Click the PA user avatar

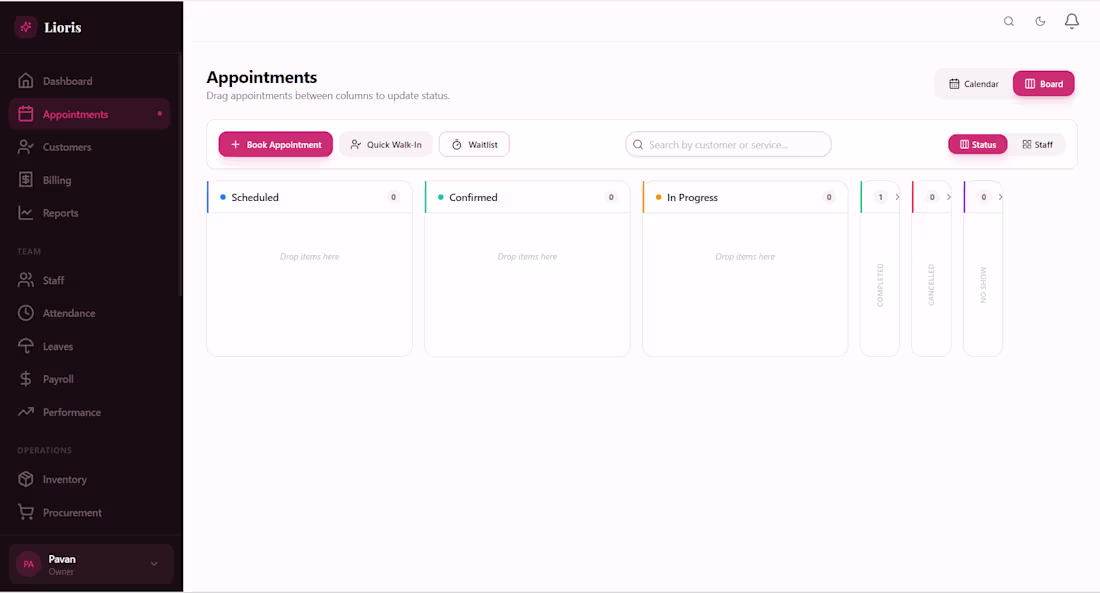coord(28,564)
